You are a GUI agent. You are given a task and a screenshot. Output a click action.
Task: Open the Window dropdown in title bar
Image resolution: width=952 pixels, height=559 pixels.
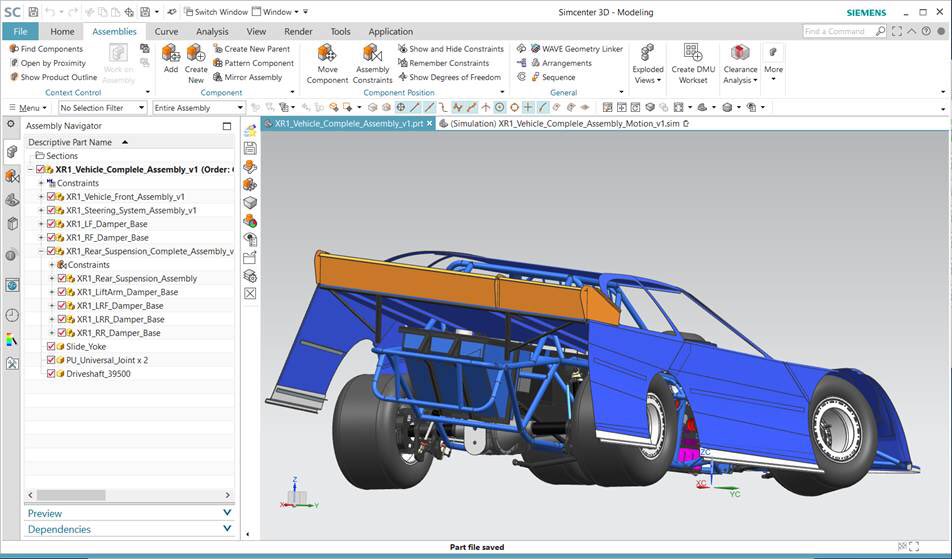pyautogui.click(x=275, y=12)
